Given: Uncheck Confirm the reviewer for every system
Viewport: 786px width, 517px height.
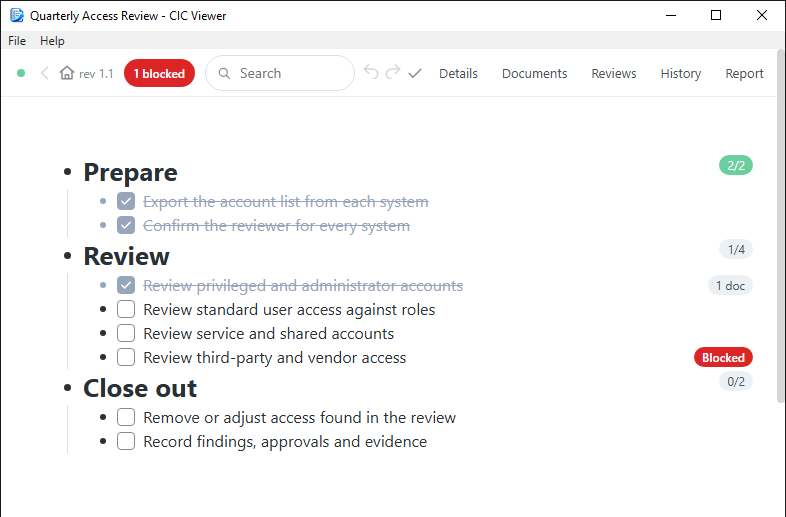Looking at the screenshot, I should pos(126,226).
